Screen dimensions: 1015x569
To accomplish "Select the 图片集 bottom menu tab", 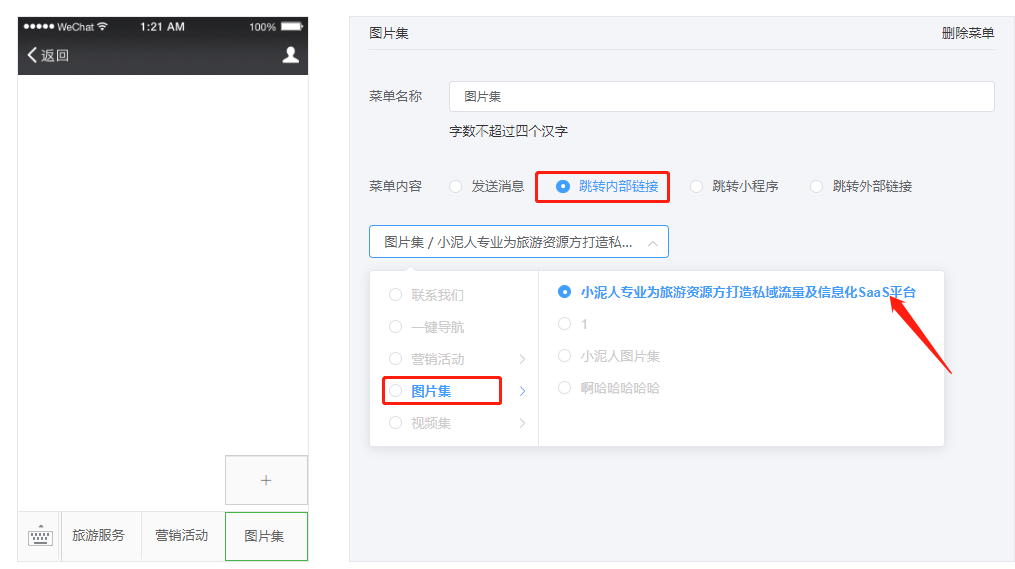I will tap(265, 536).
